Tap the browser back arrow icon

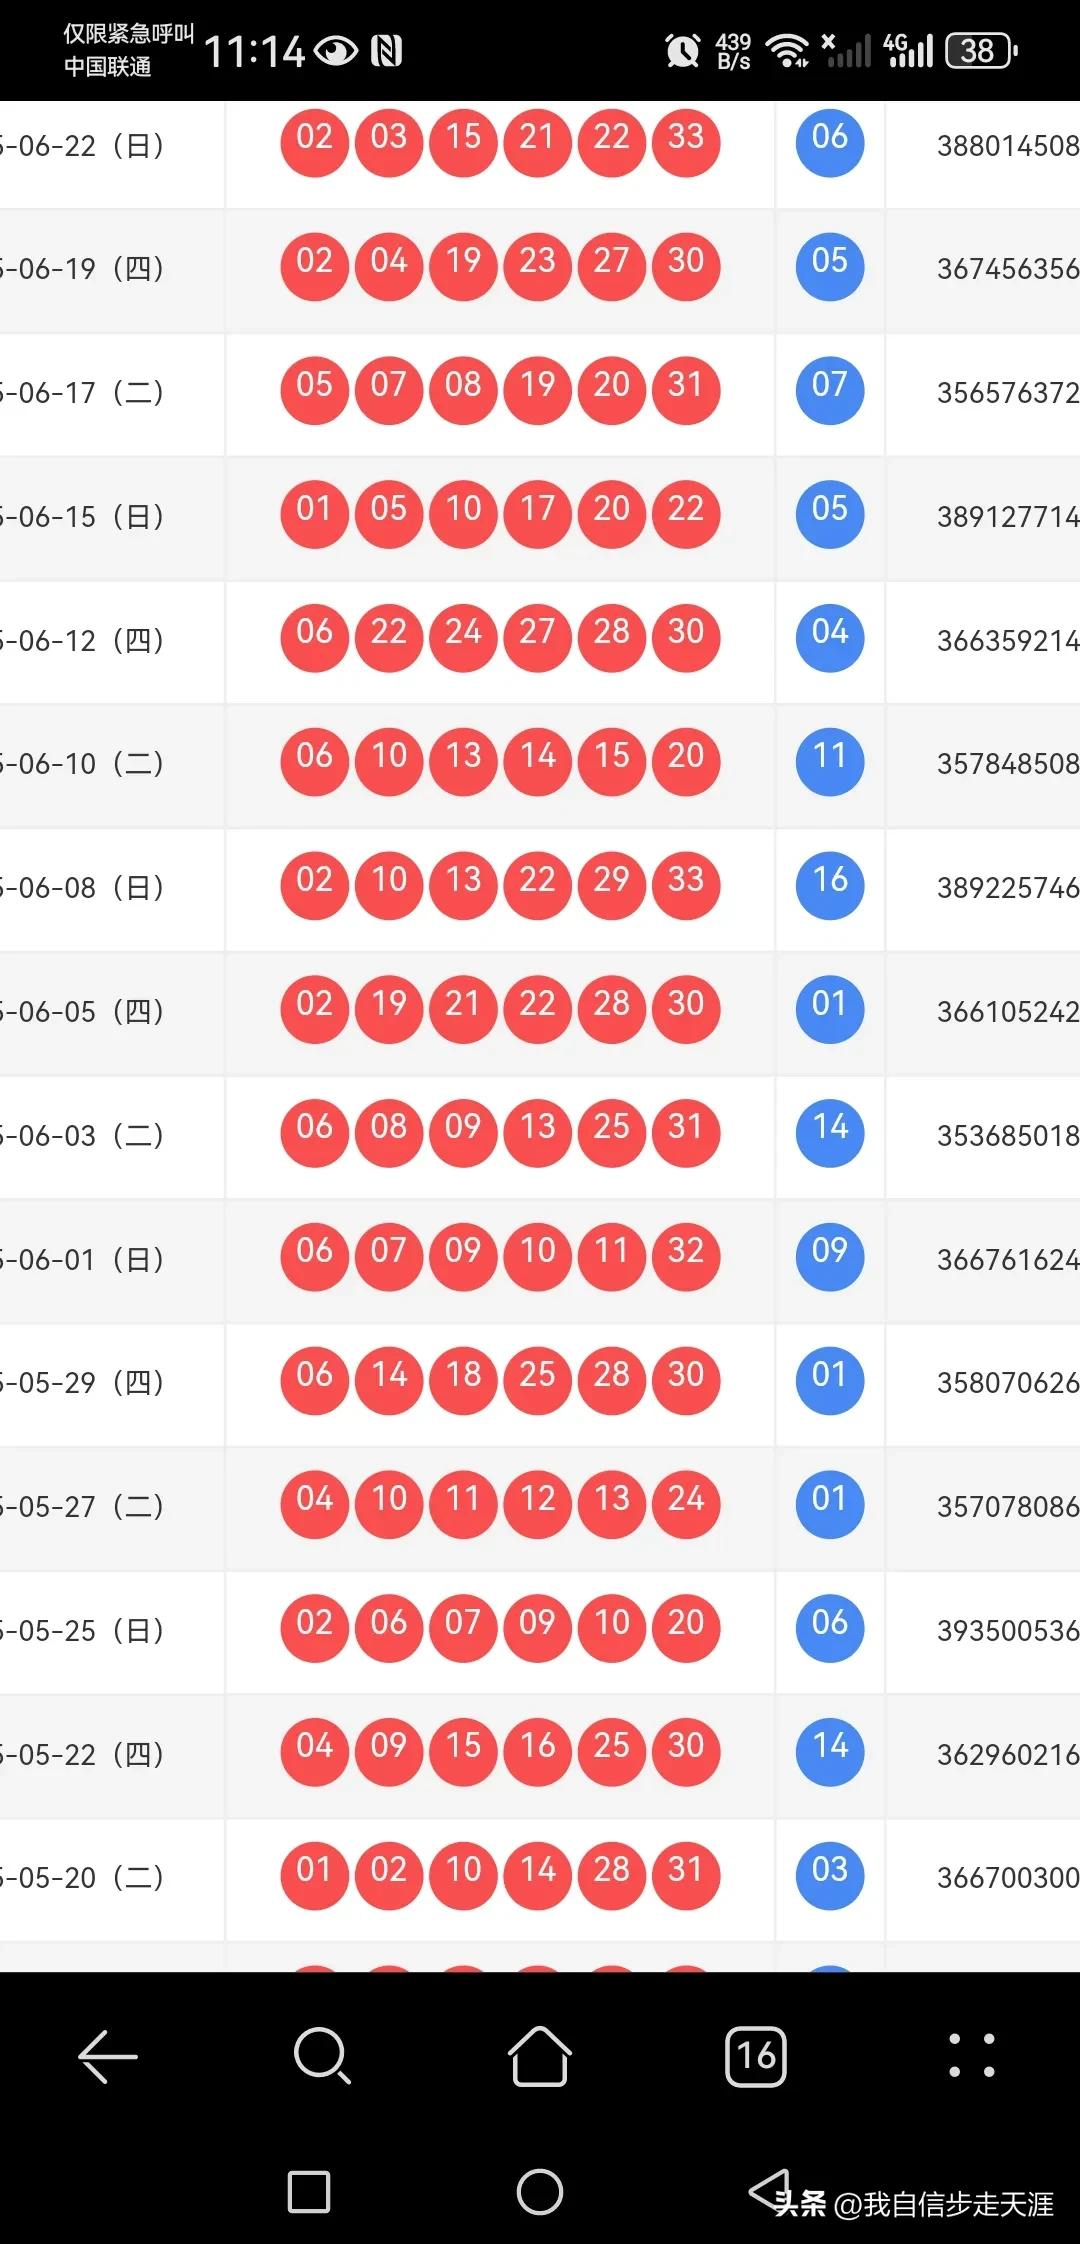coord(107,2056)
